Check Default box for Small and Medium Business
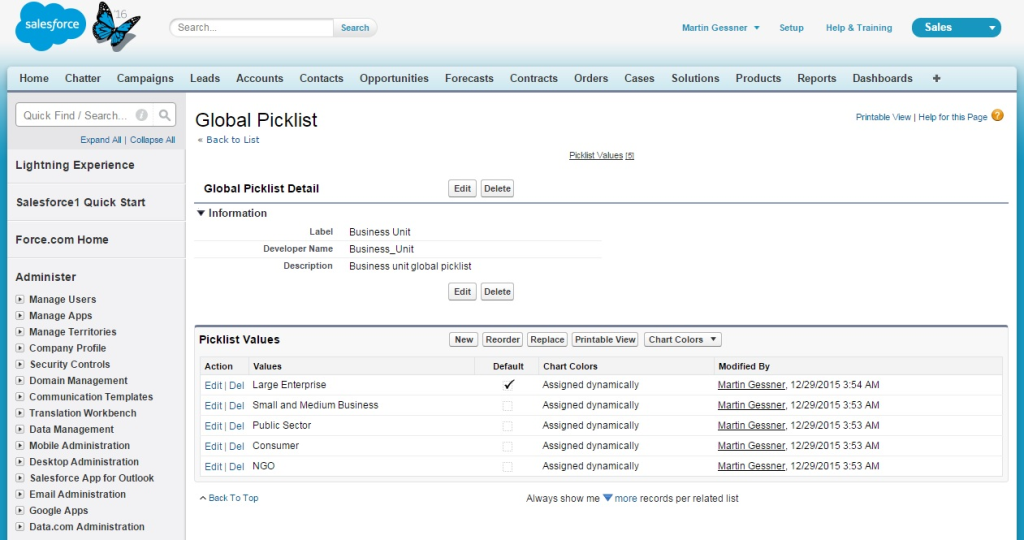Screen dimensions: 1024x540 508,406
